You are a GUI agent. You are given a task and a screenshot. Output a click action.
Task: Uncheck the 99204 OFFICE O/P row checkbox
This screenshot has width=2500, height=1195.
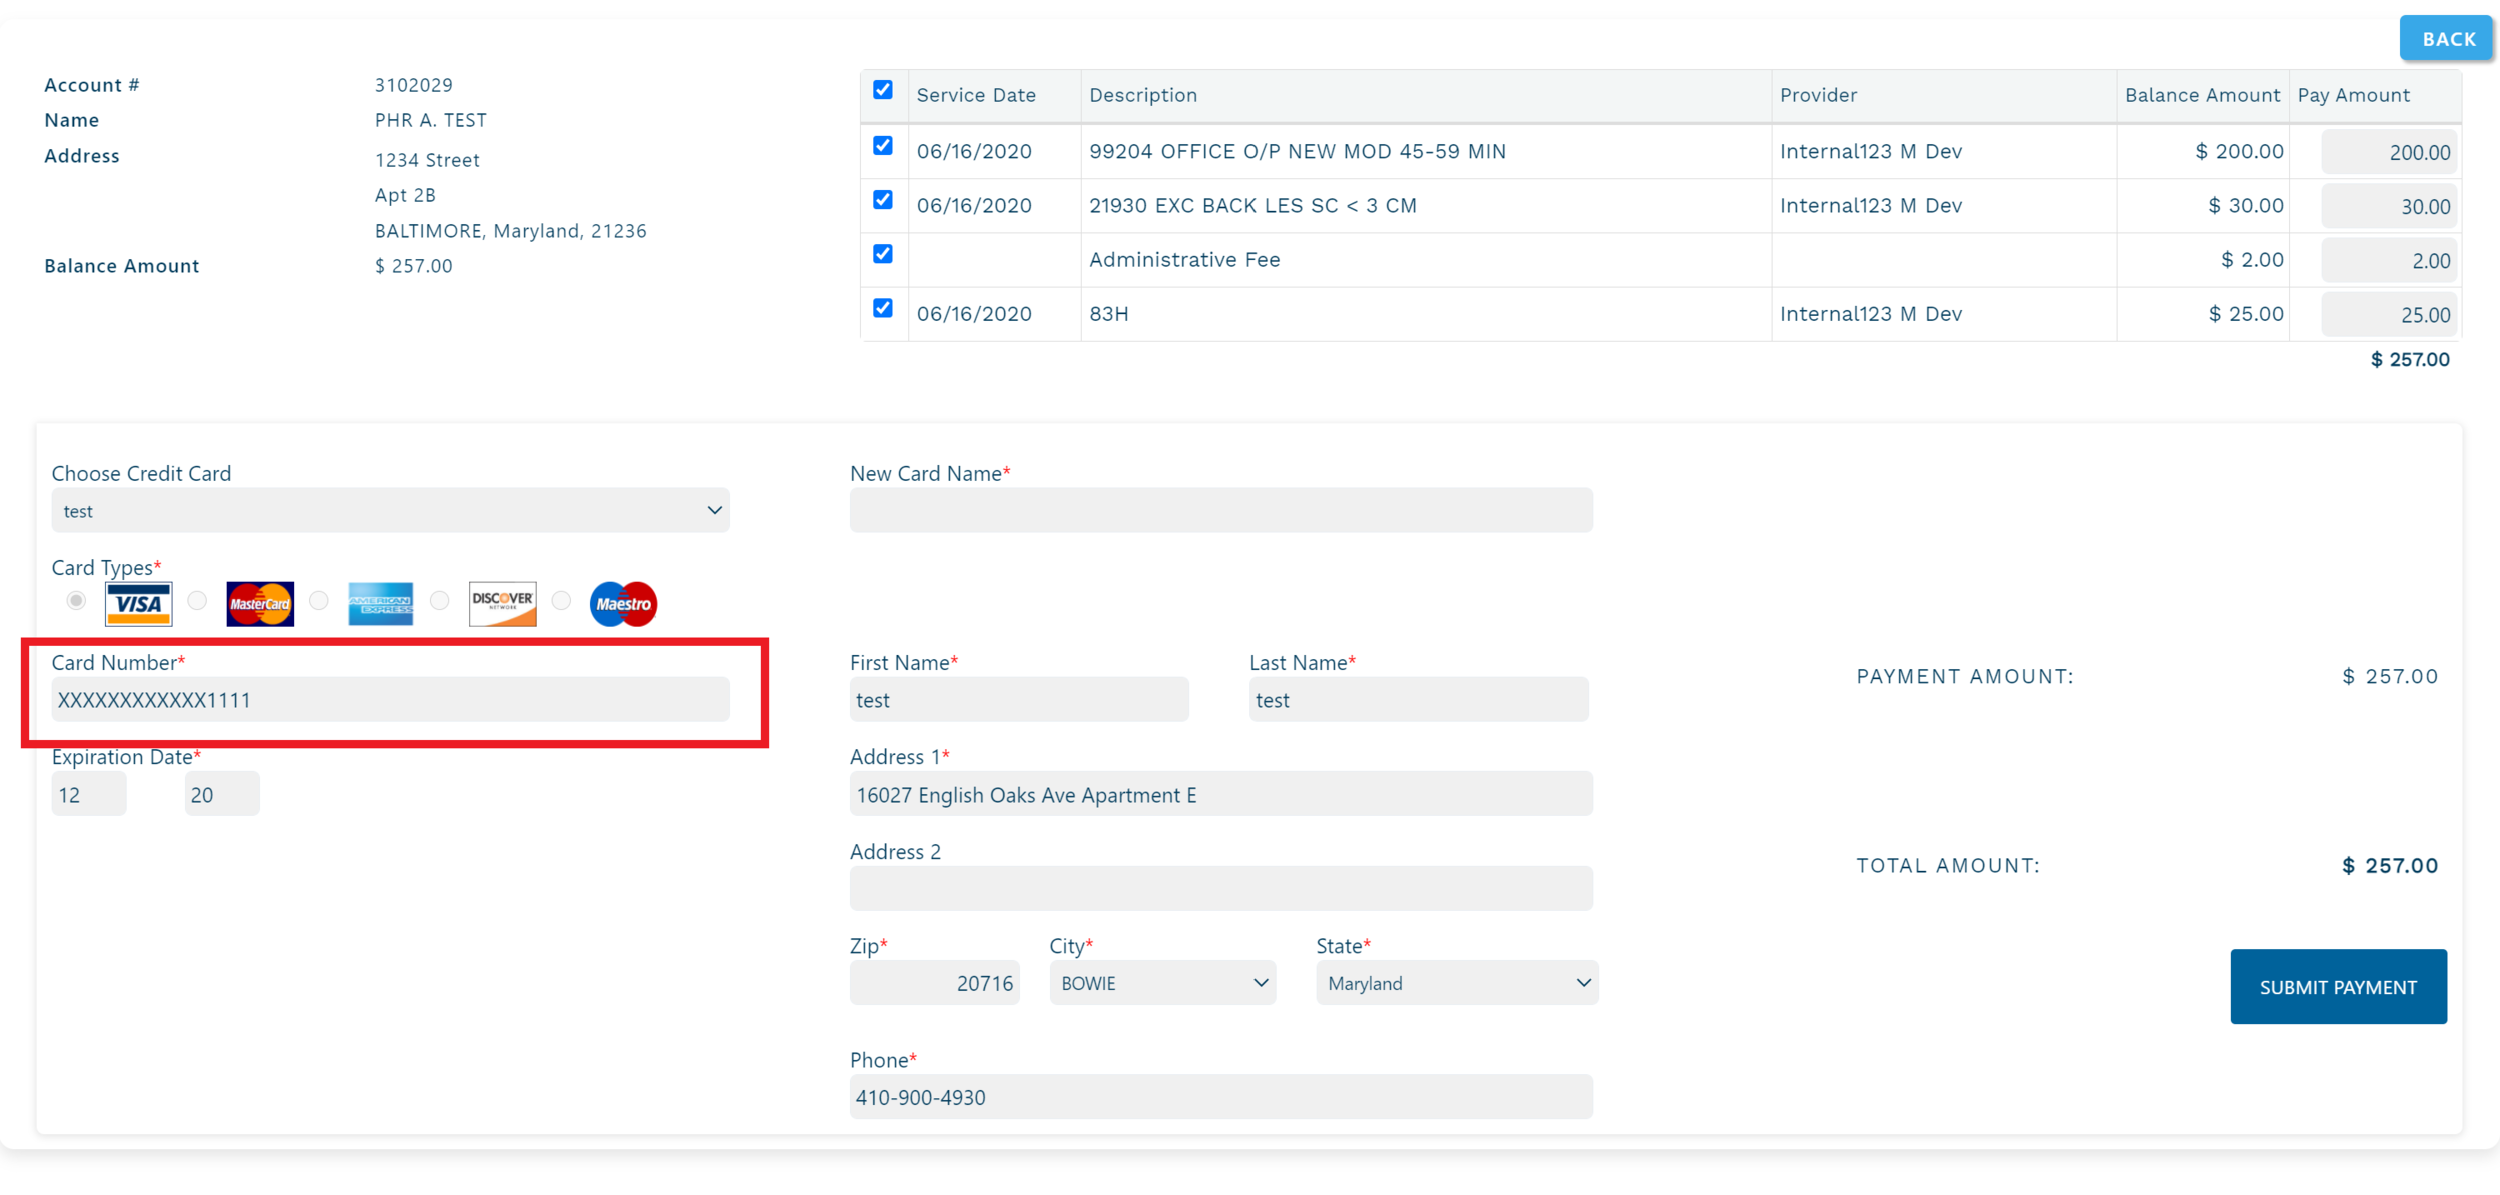[882, 146]
